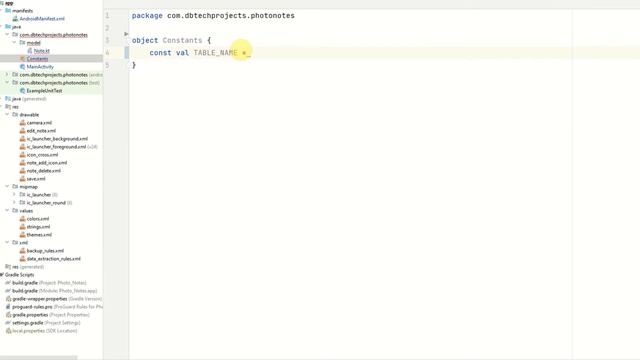The width and height of the screenshot is (640, 360).
Task: Open build.gradle for Module Photo_Notes.app
Action: tap(54, 291)
